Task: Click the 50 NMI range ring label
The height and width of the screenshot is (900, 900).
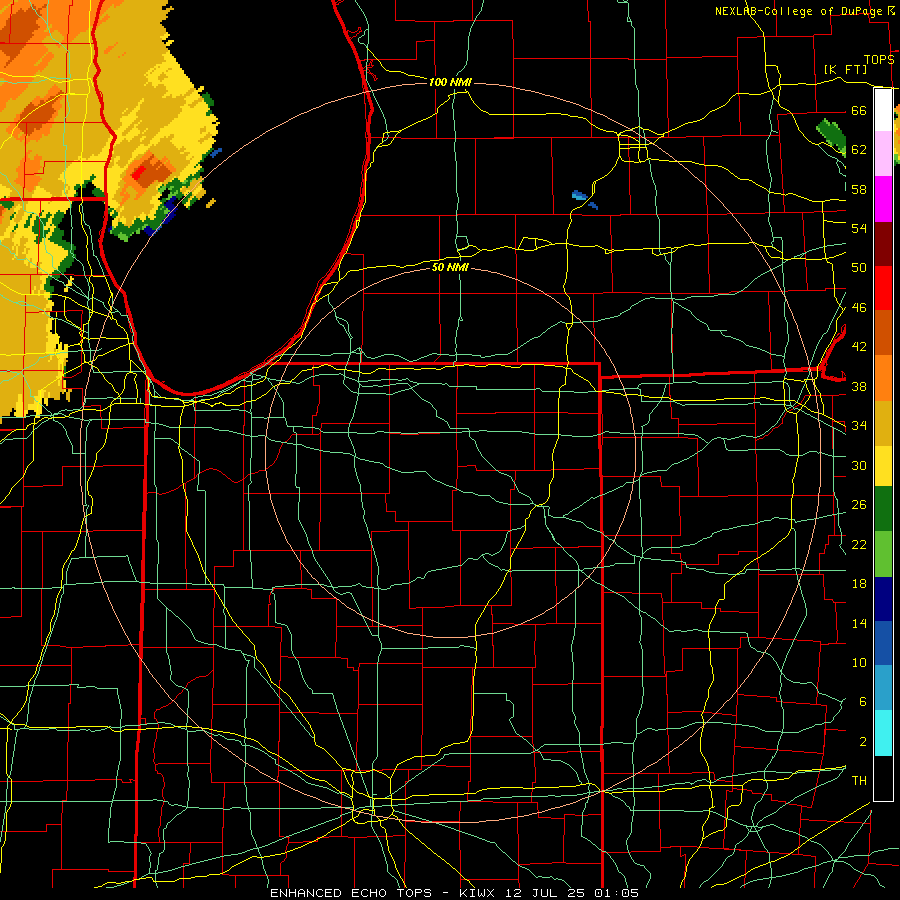Action: click(x=450, y=267)
